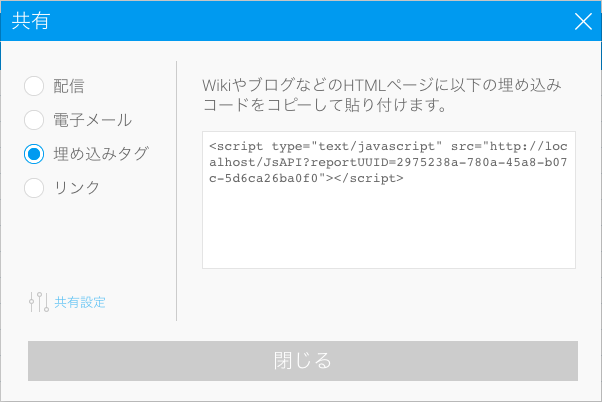The height and width of the screenshot is (402, 602).
Task: Click the sliders icon beside 共有設定
Action: (x=39, y=302)
